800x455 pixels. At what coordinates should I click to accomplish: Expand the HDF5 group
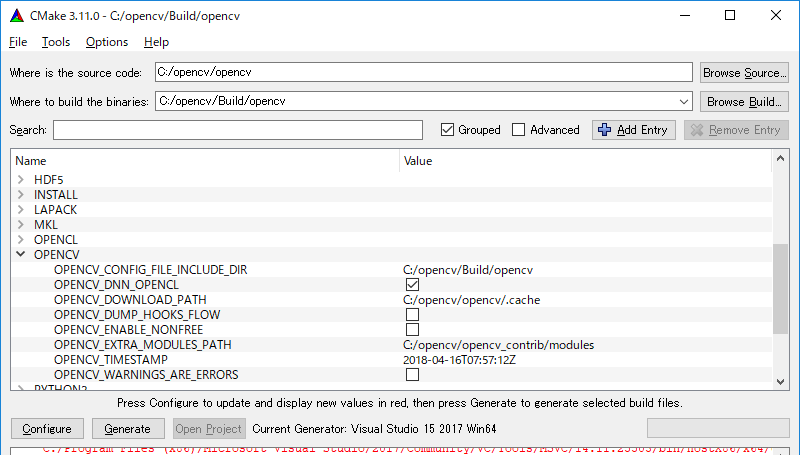[21, 180]
